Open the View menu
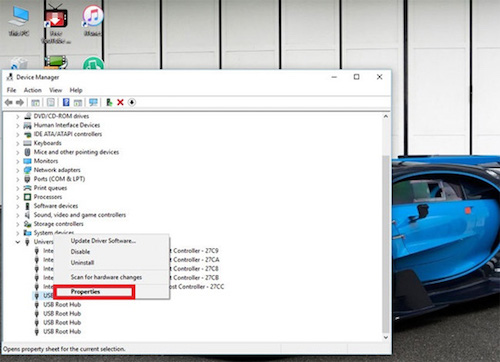 pos(55,90)
